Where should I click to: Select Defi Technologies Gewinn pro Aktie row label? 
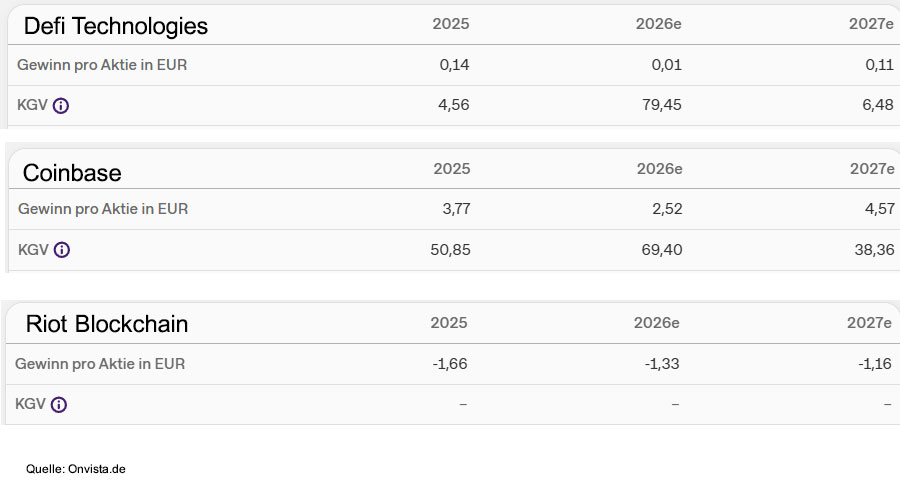click(102, 65)
